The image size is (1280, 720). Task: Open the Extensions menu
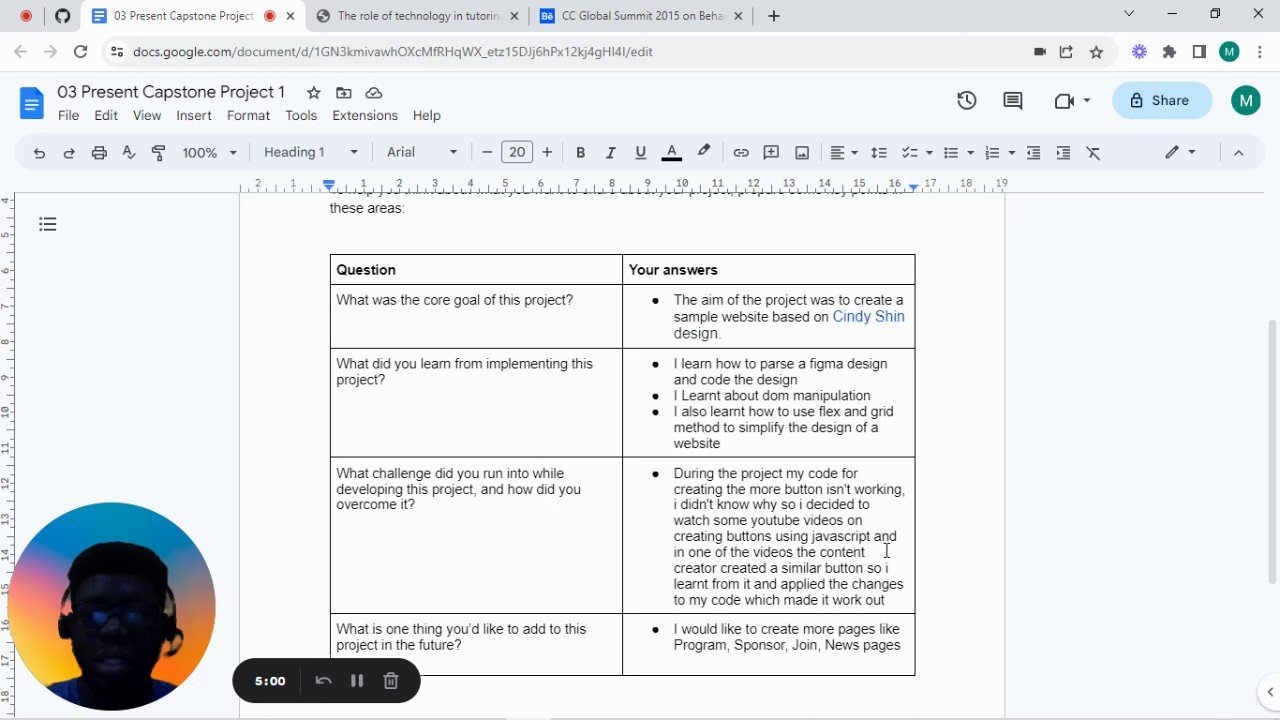click(x=365, y=116)
